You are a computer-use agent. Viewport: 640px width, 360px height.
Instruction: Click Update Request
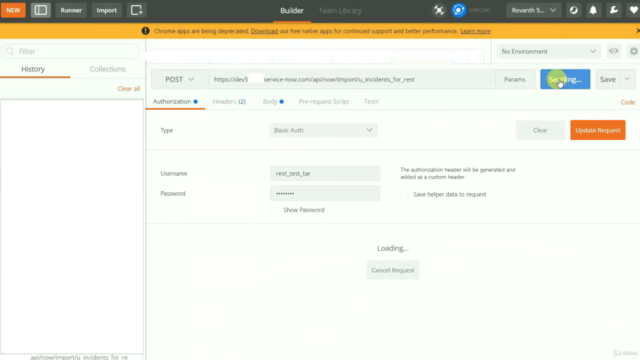coord(598,130)
